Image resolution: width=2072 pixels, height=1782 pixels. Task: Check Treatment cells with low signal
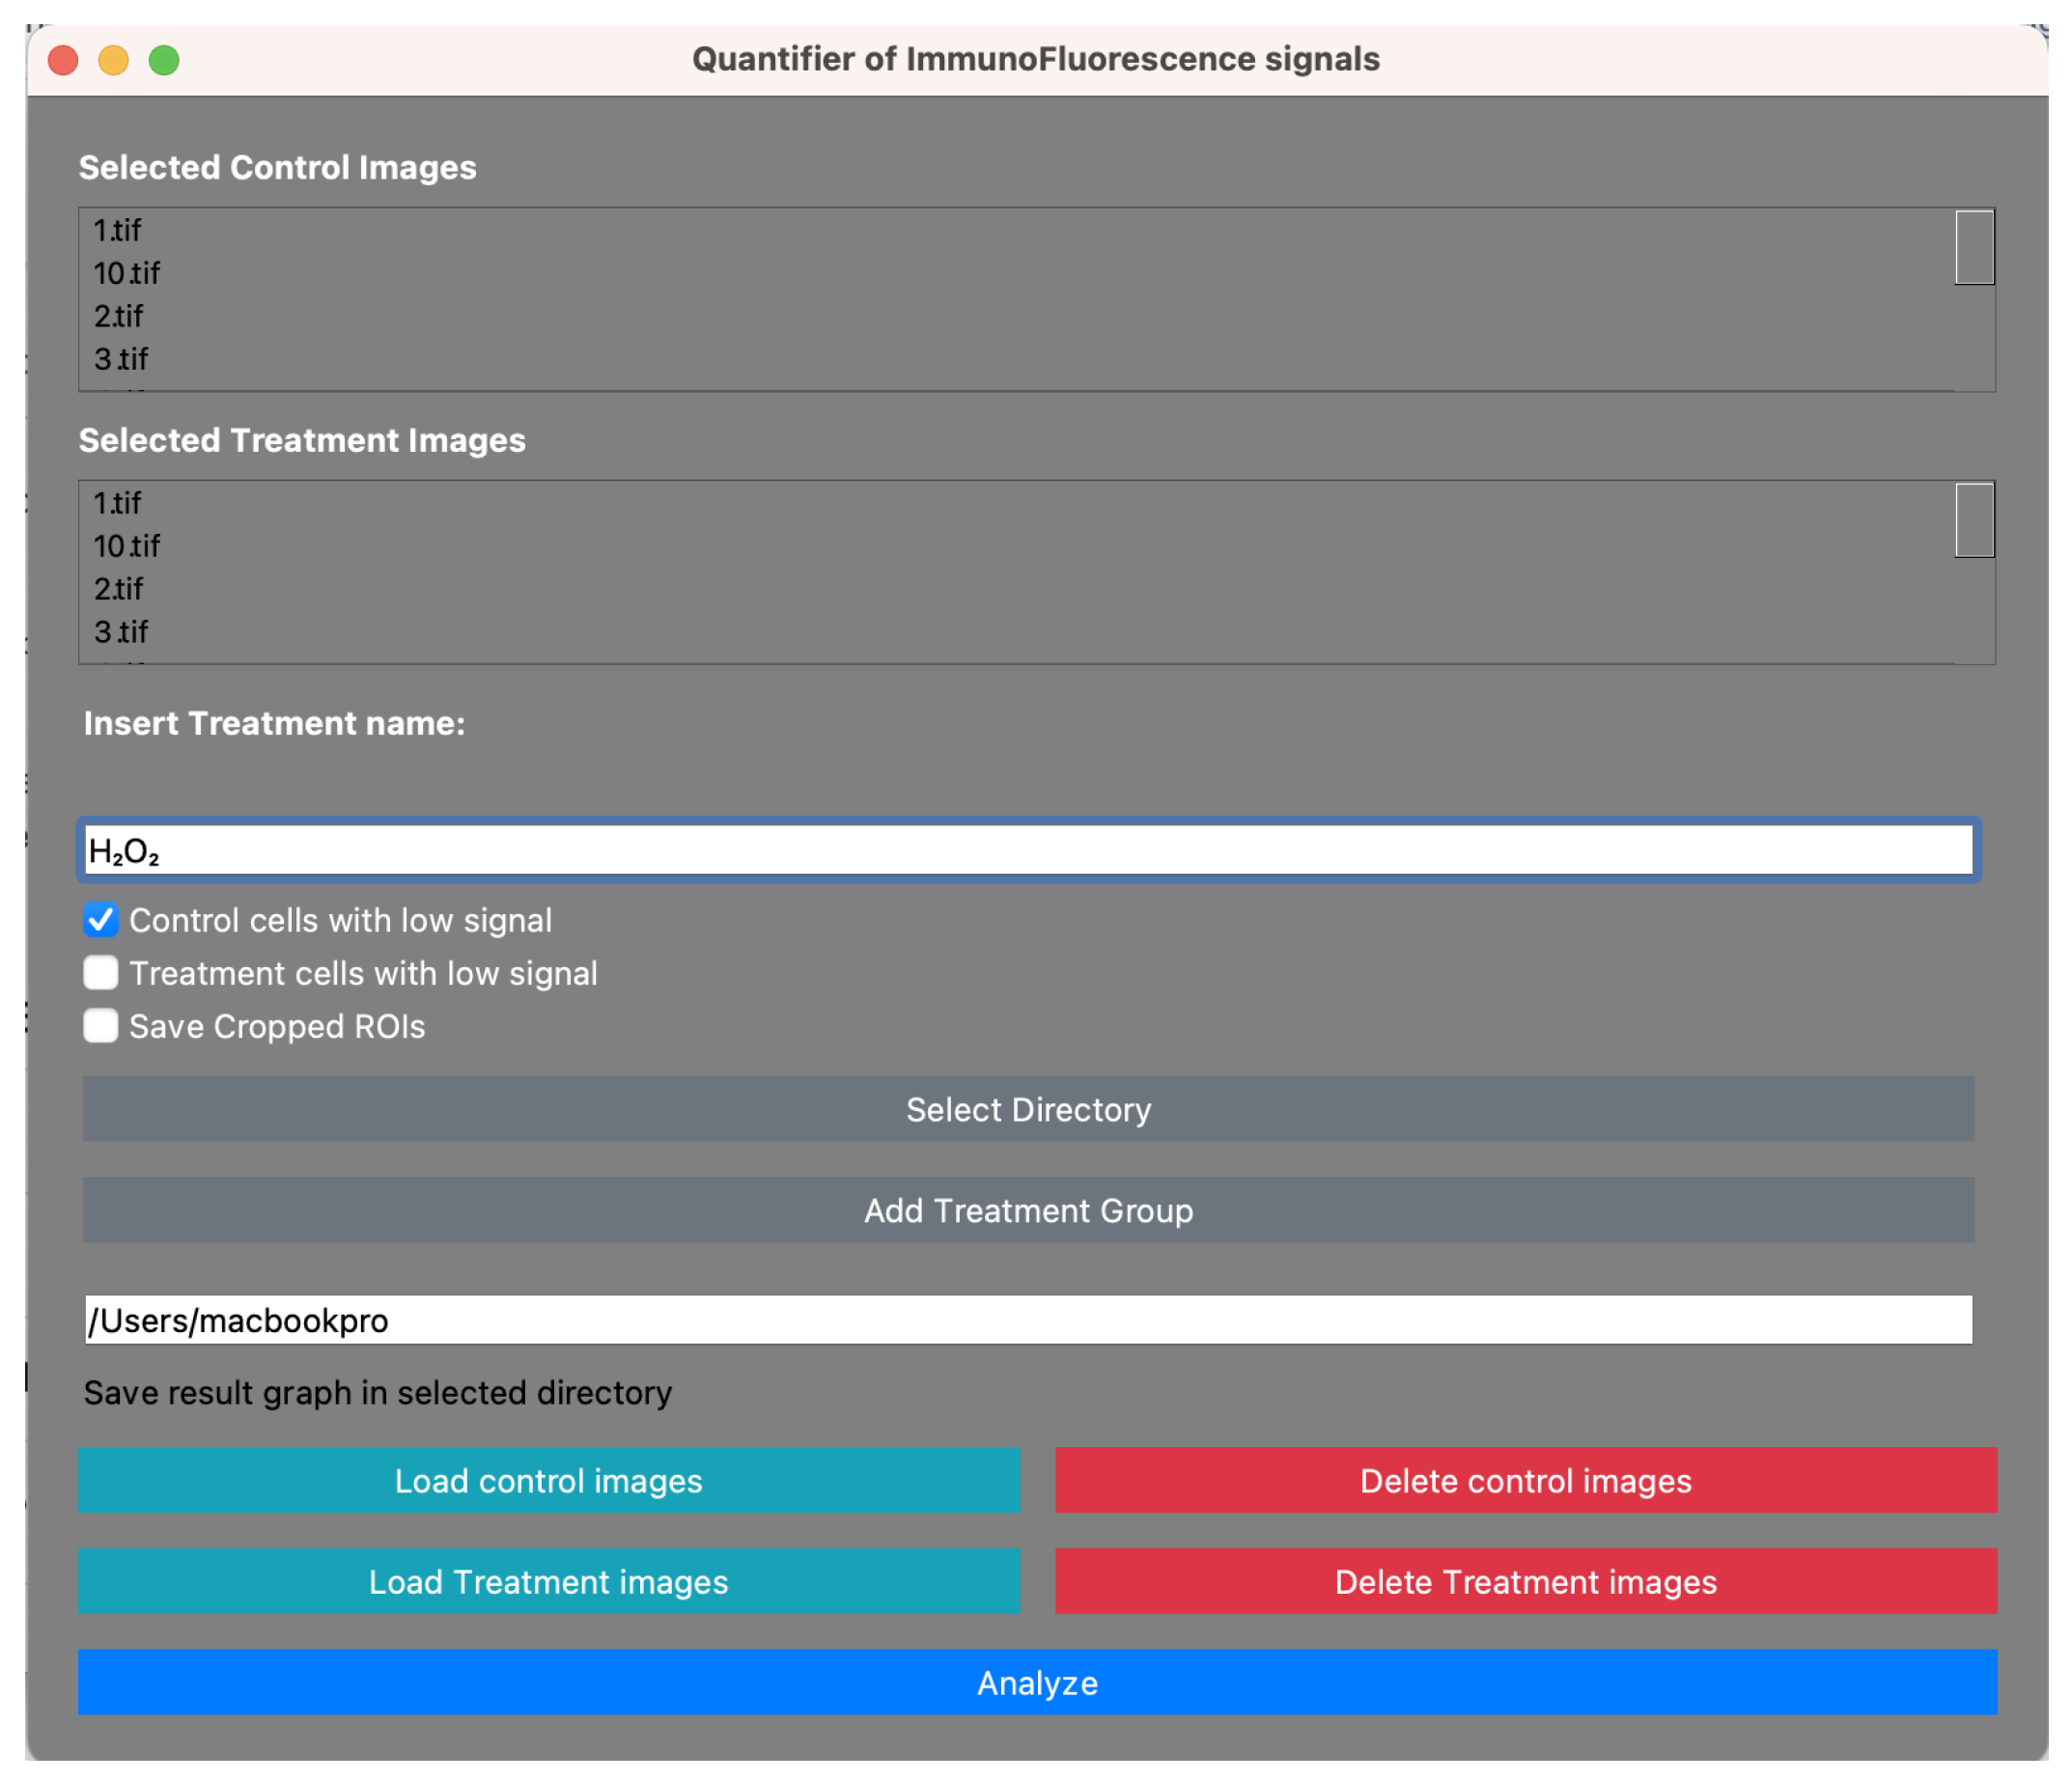pyautogui.click(x=100, y=973)
